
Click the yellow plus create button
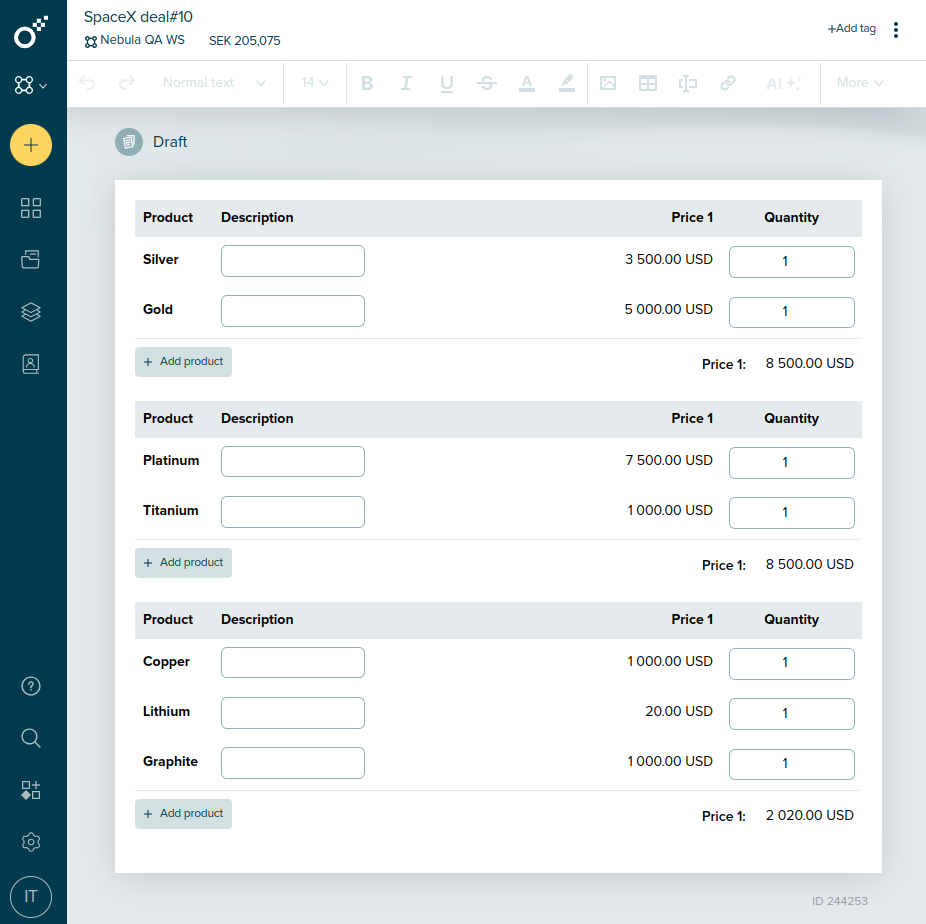[x=31, y=145]
